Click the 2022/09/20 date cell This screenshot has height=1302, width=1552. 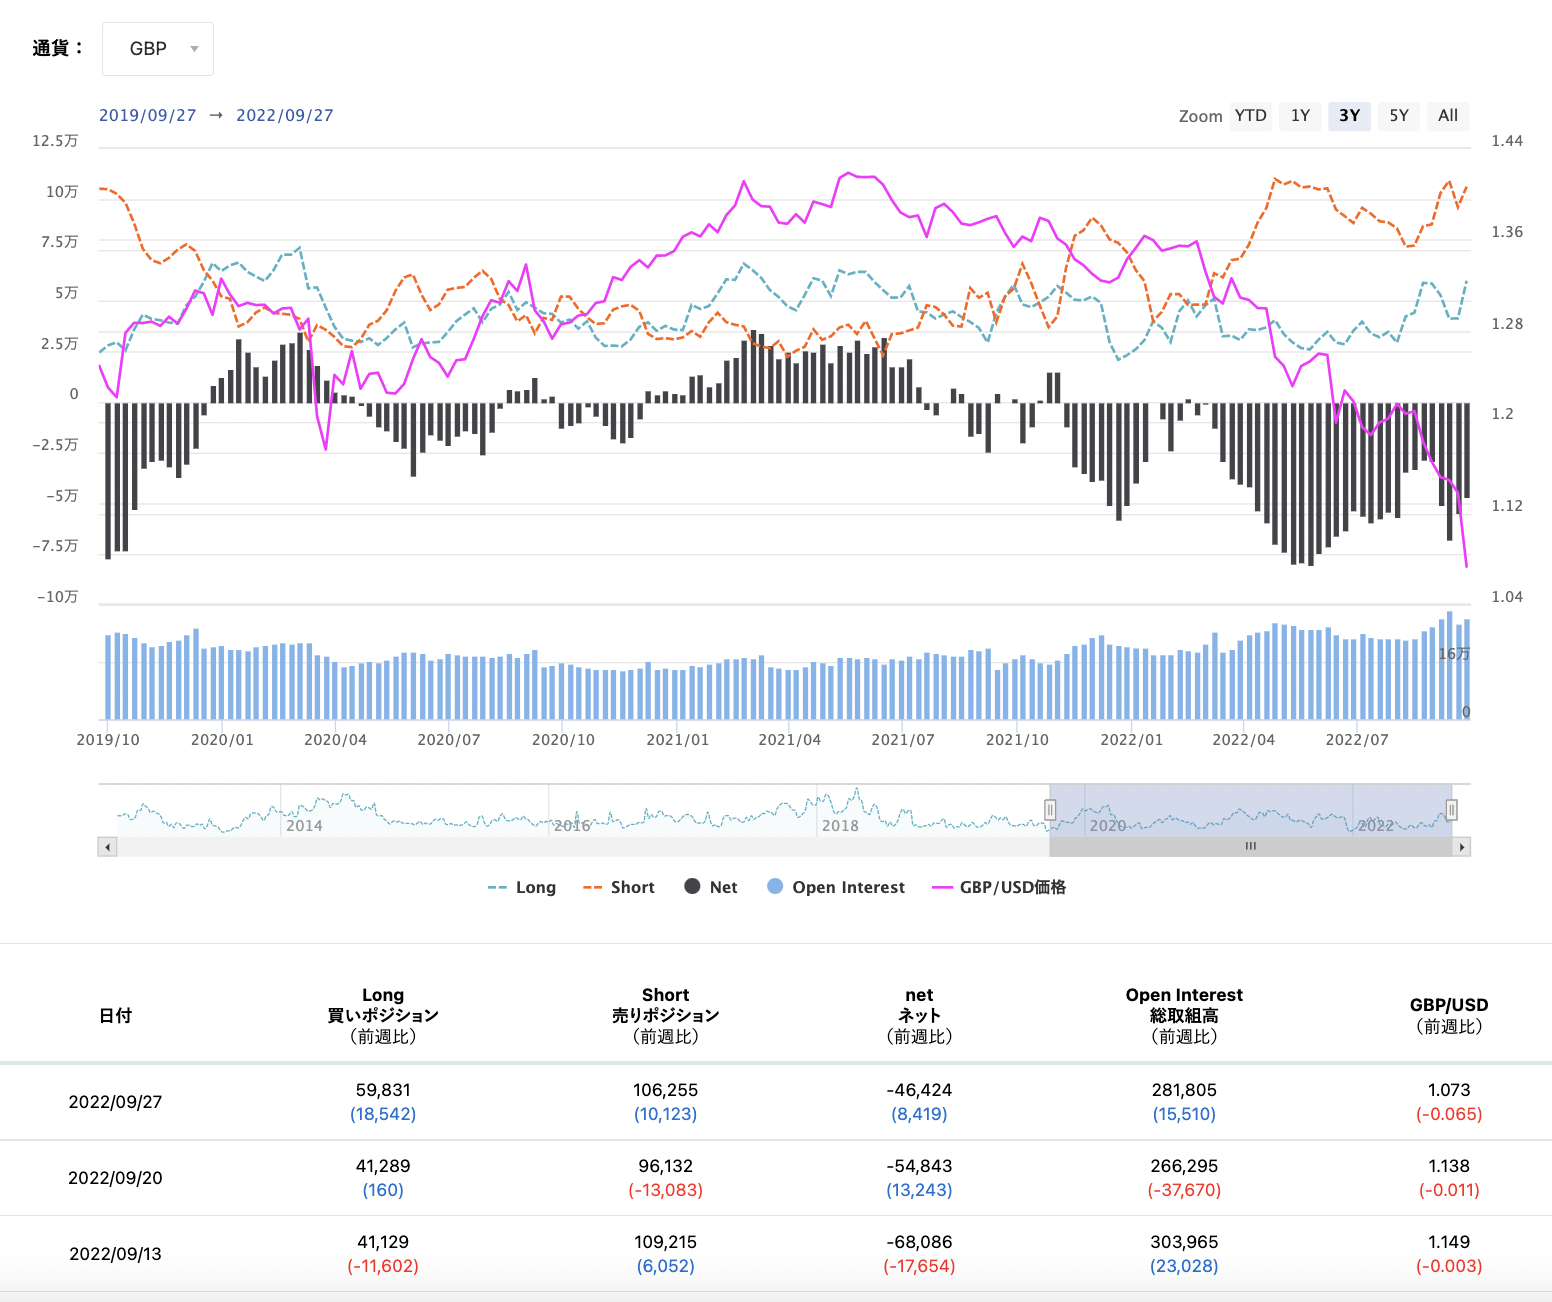pos(115,1178)
